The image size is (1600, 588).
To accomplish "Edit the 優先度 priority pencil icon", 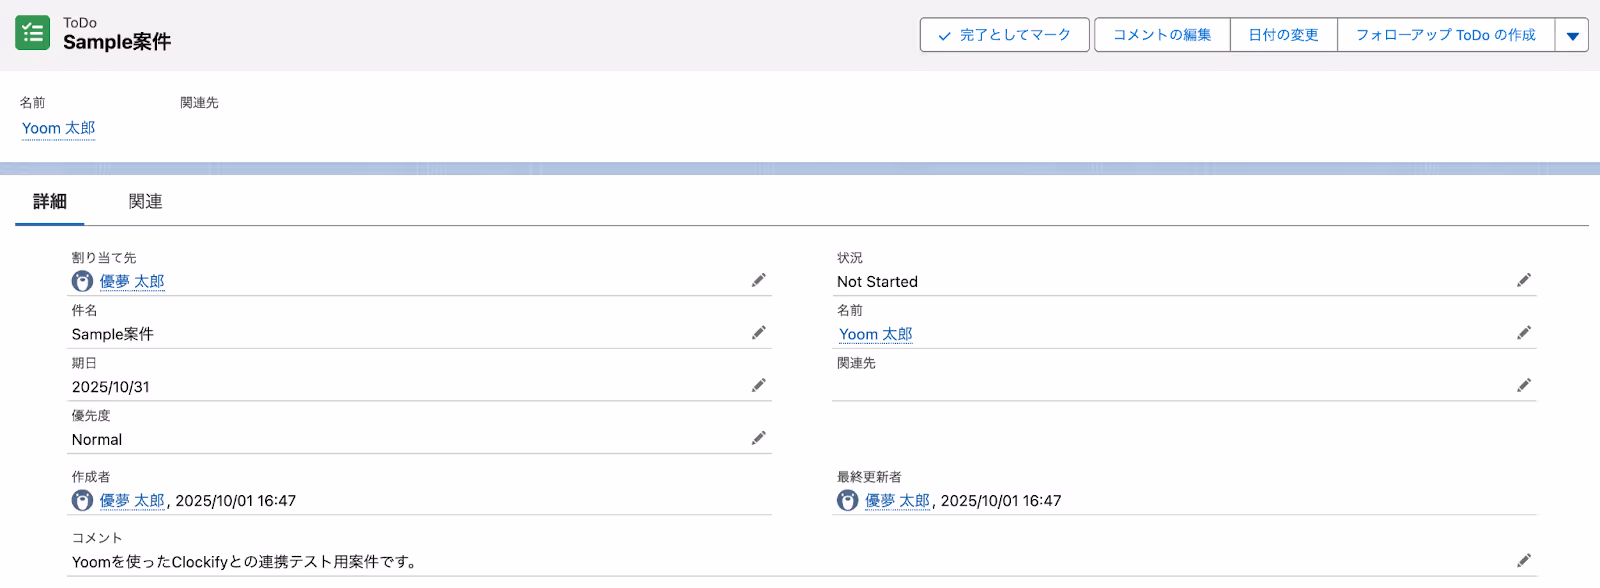I will click(x=759, y=438).
